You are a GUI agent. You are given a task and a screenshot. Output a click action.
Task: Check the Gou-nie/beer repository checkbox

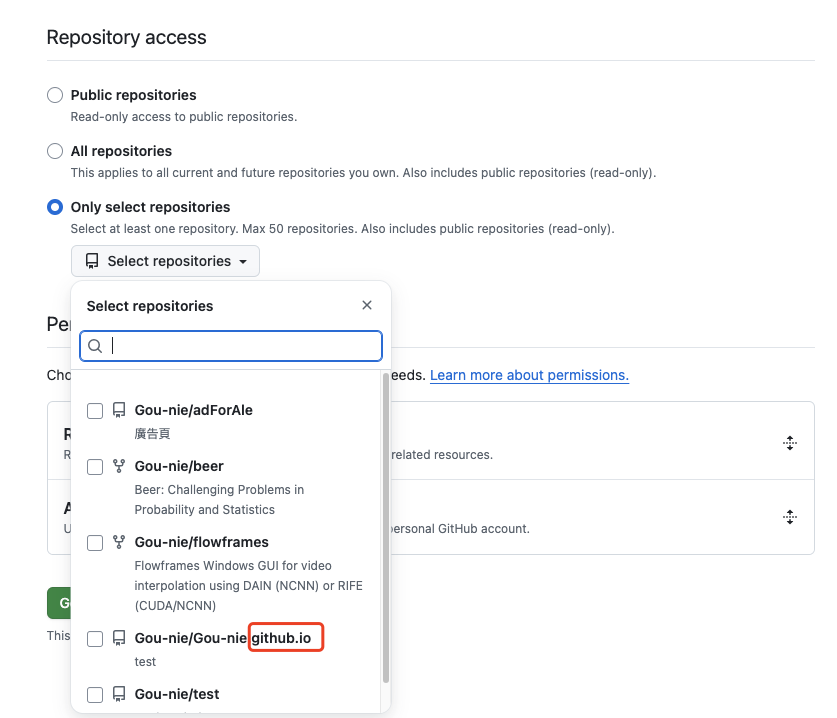(95, 467)
